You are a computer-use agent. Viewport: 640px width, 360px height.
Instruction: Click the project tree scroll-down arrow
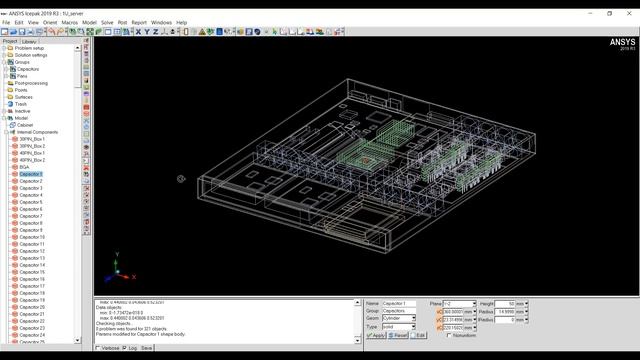pos(78,340)
